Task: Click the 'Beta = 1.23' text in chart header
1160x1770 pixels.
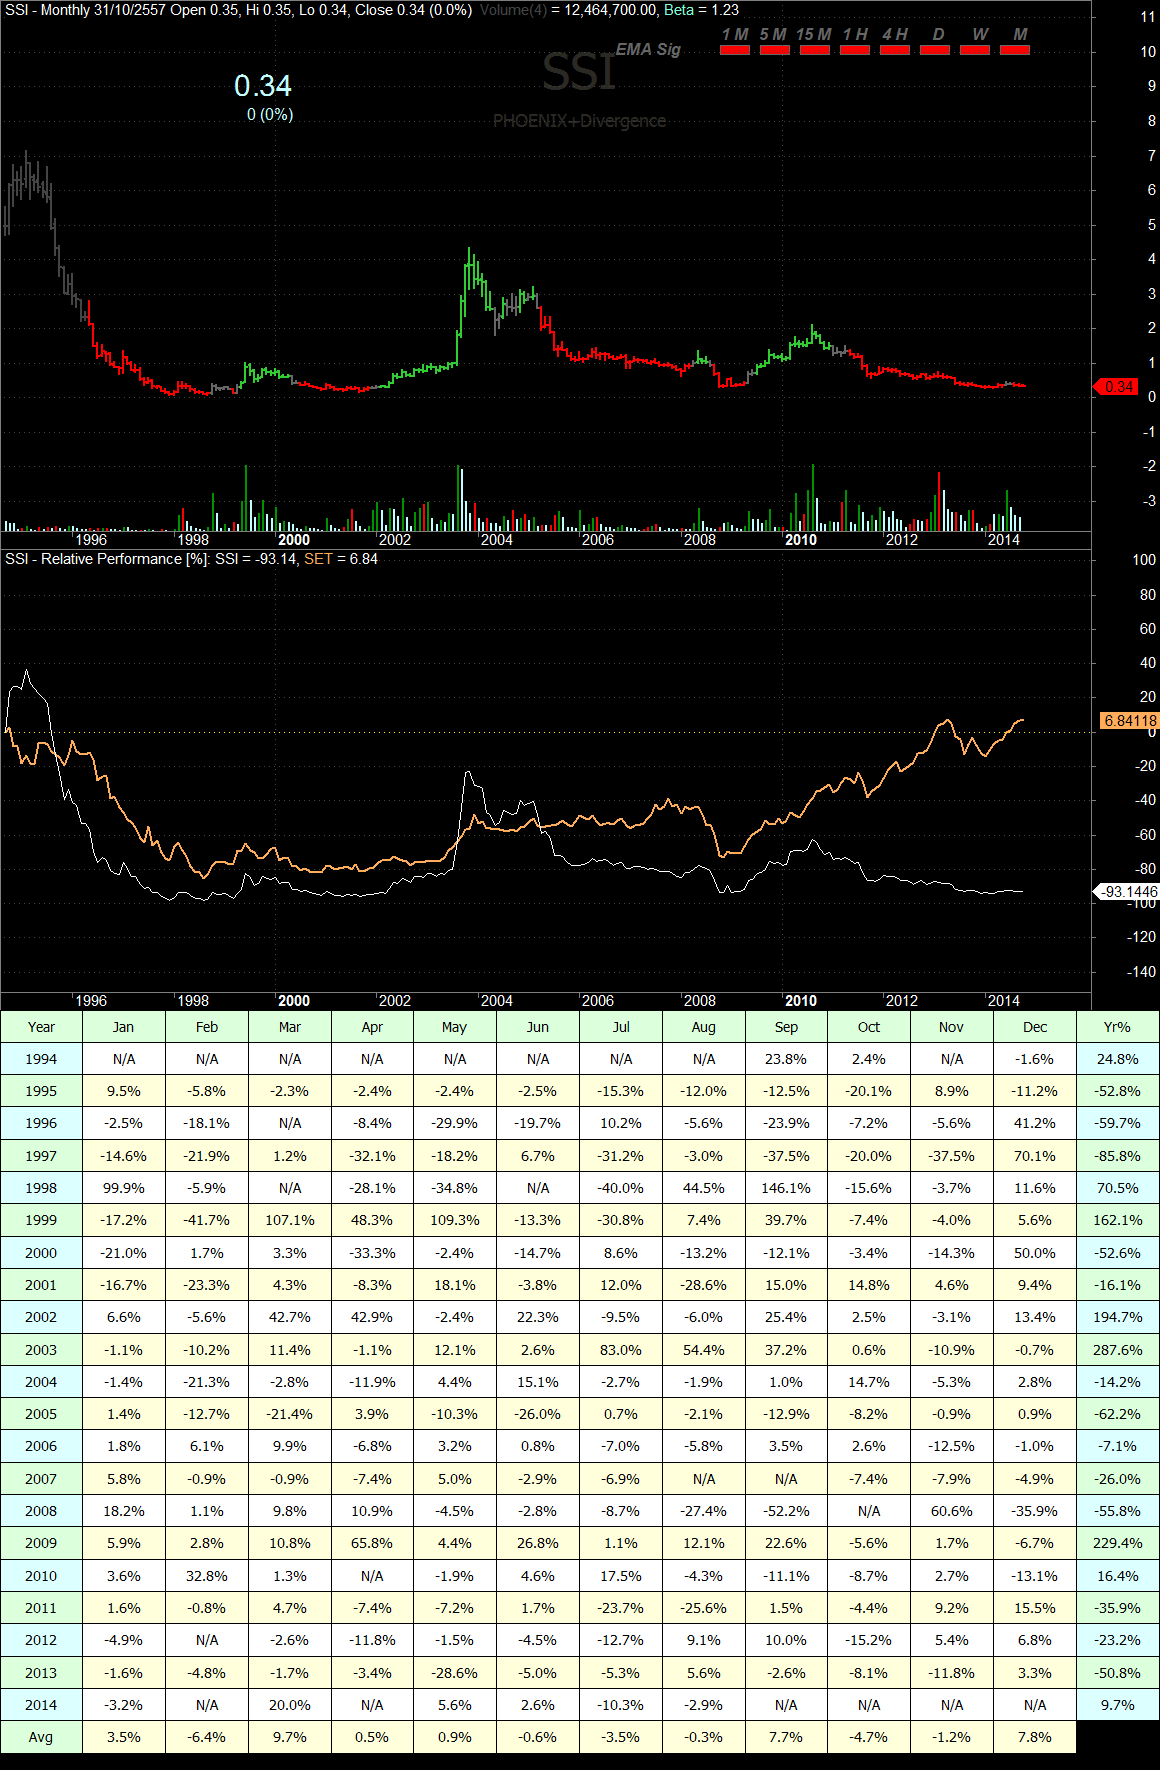Action: pos(701,10)
